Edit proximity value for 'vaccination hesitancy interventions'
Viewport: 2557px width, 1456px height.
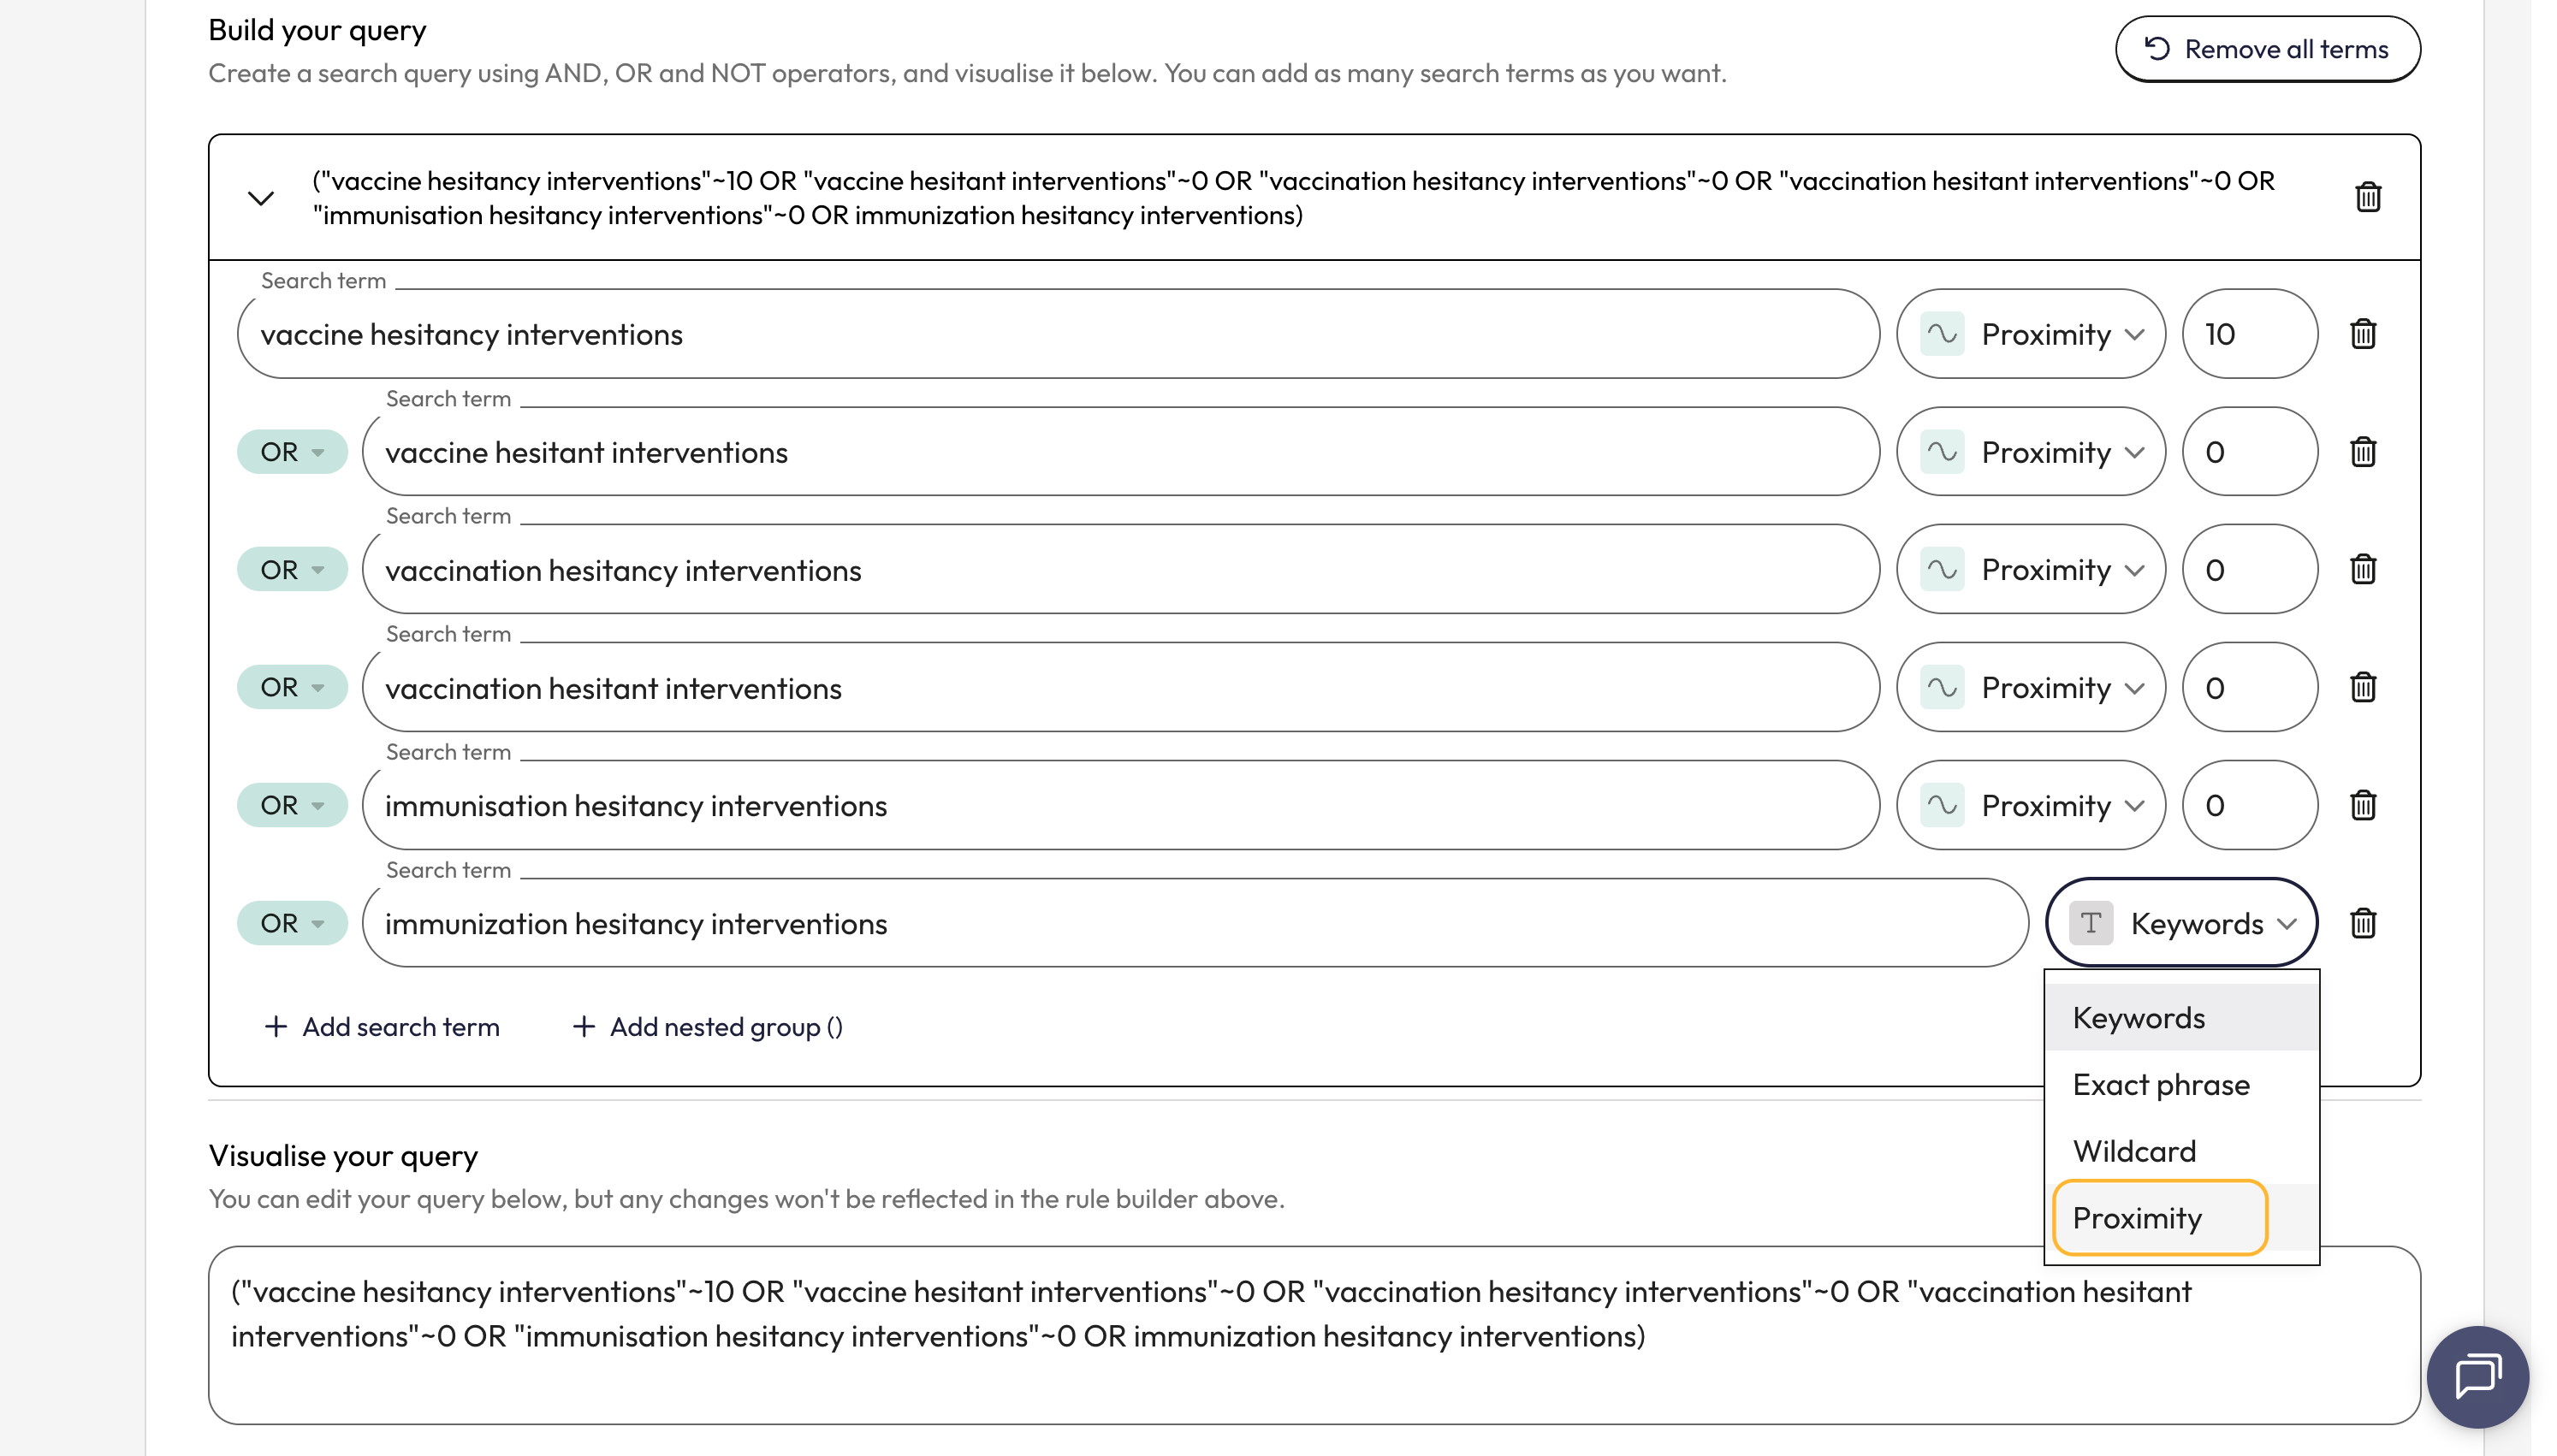(2249, 570)
